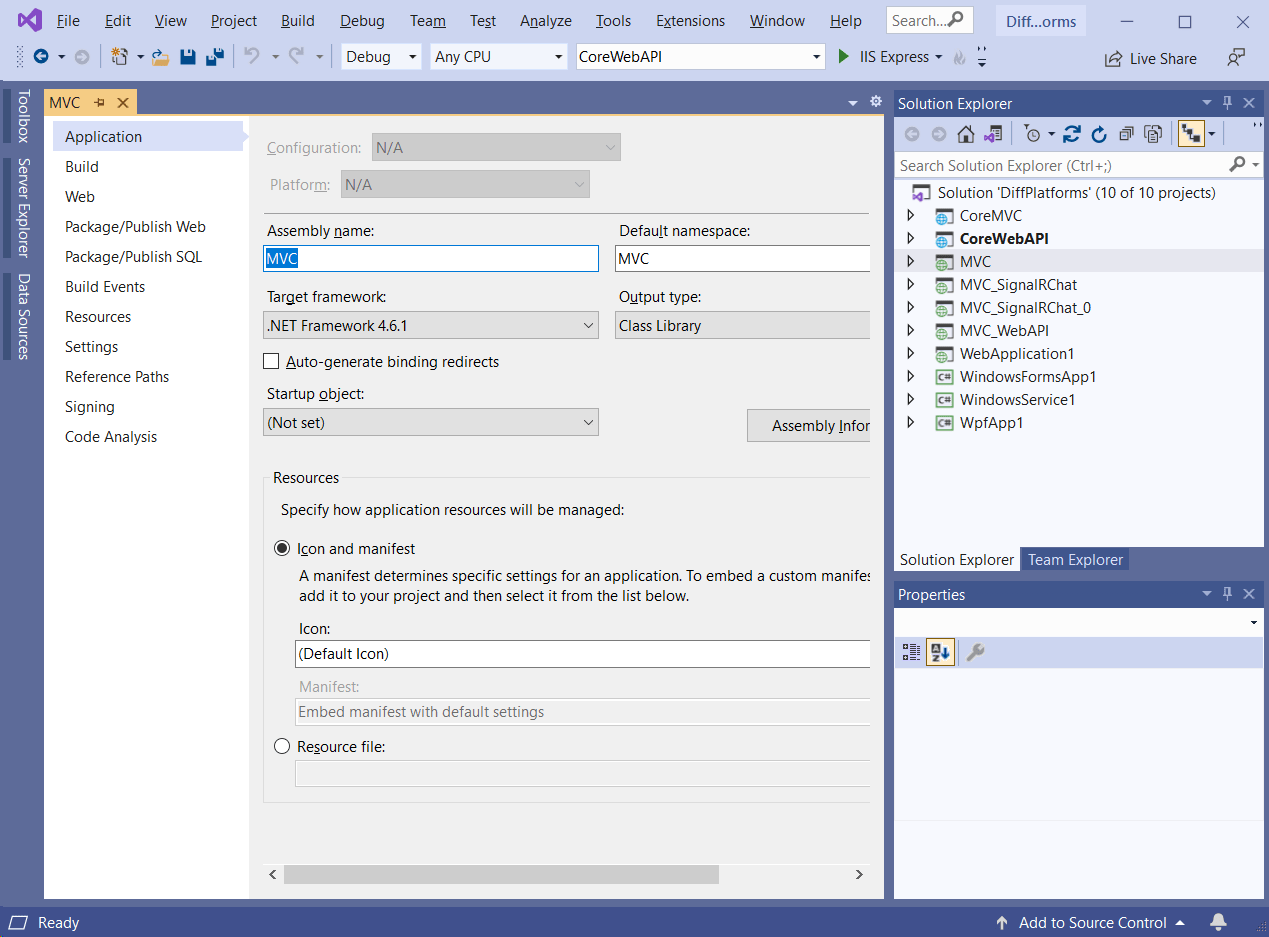Toggle Preview Selected Items in Solution Explorer

pyautogui.click(x=1191, y=134)
